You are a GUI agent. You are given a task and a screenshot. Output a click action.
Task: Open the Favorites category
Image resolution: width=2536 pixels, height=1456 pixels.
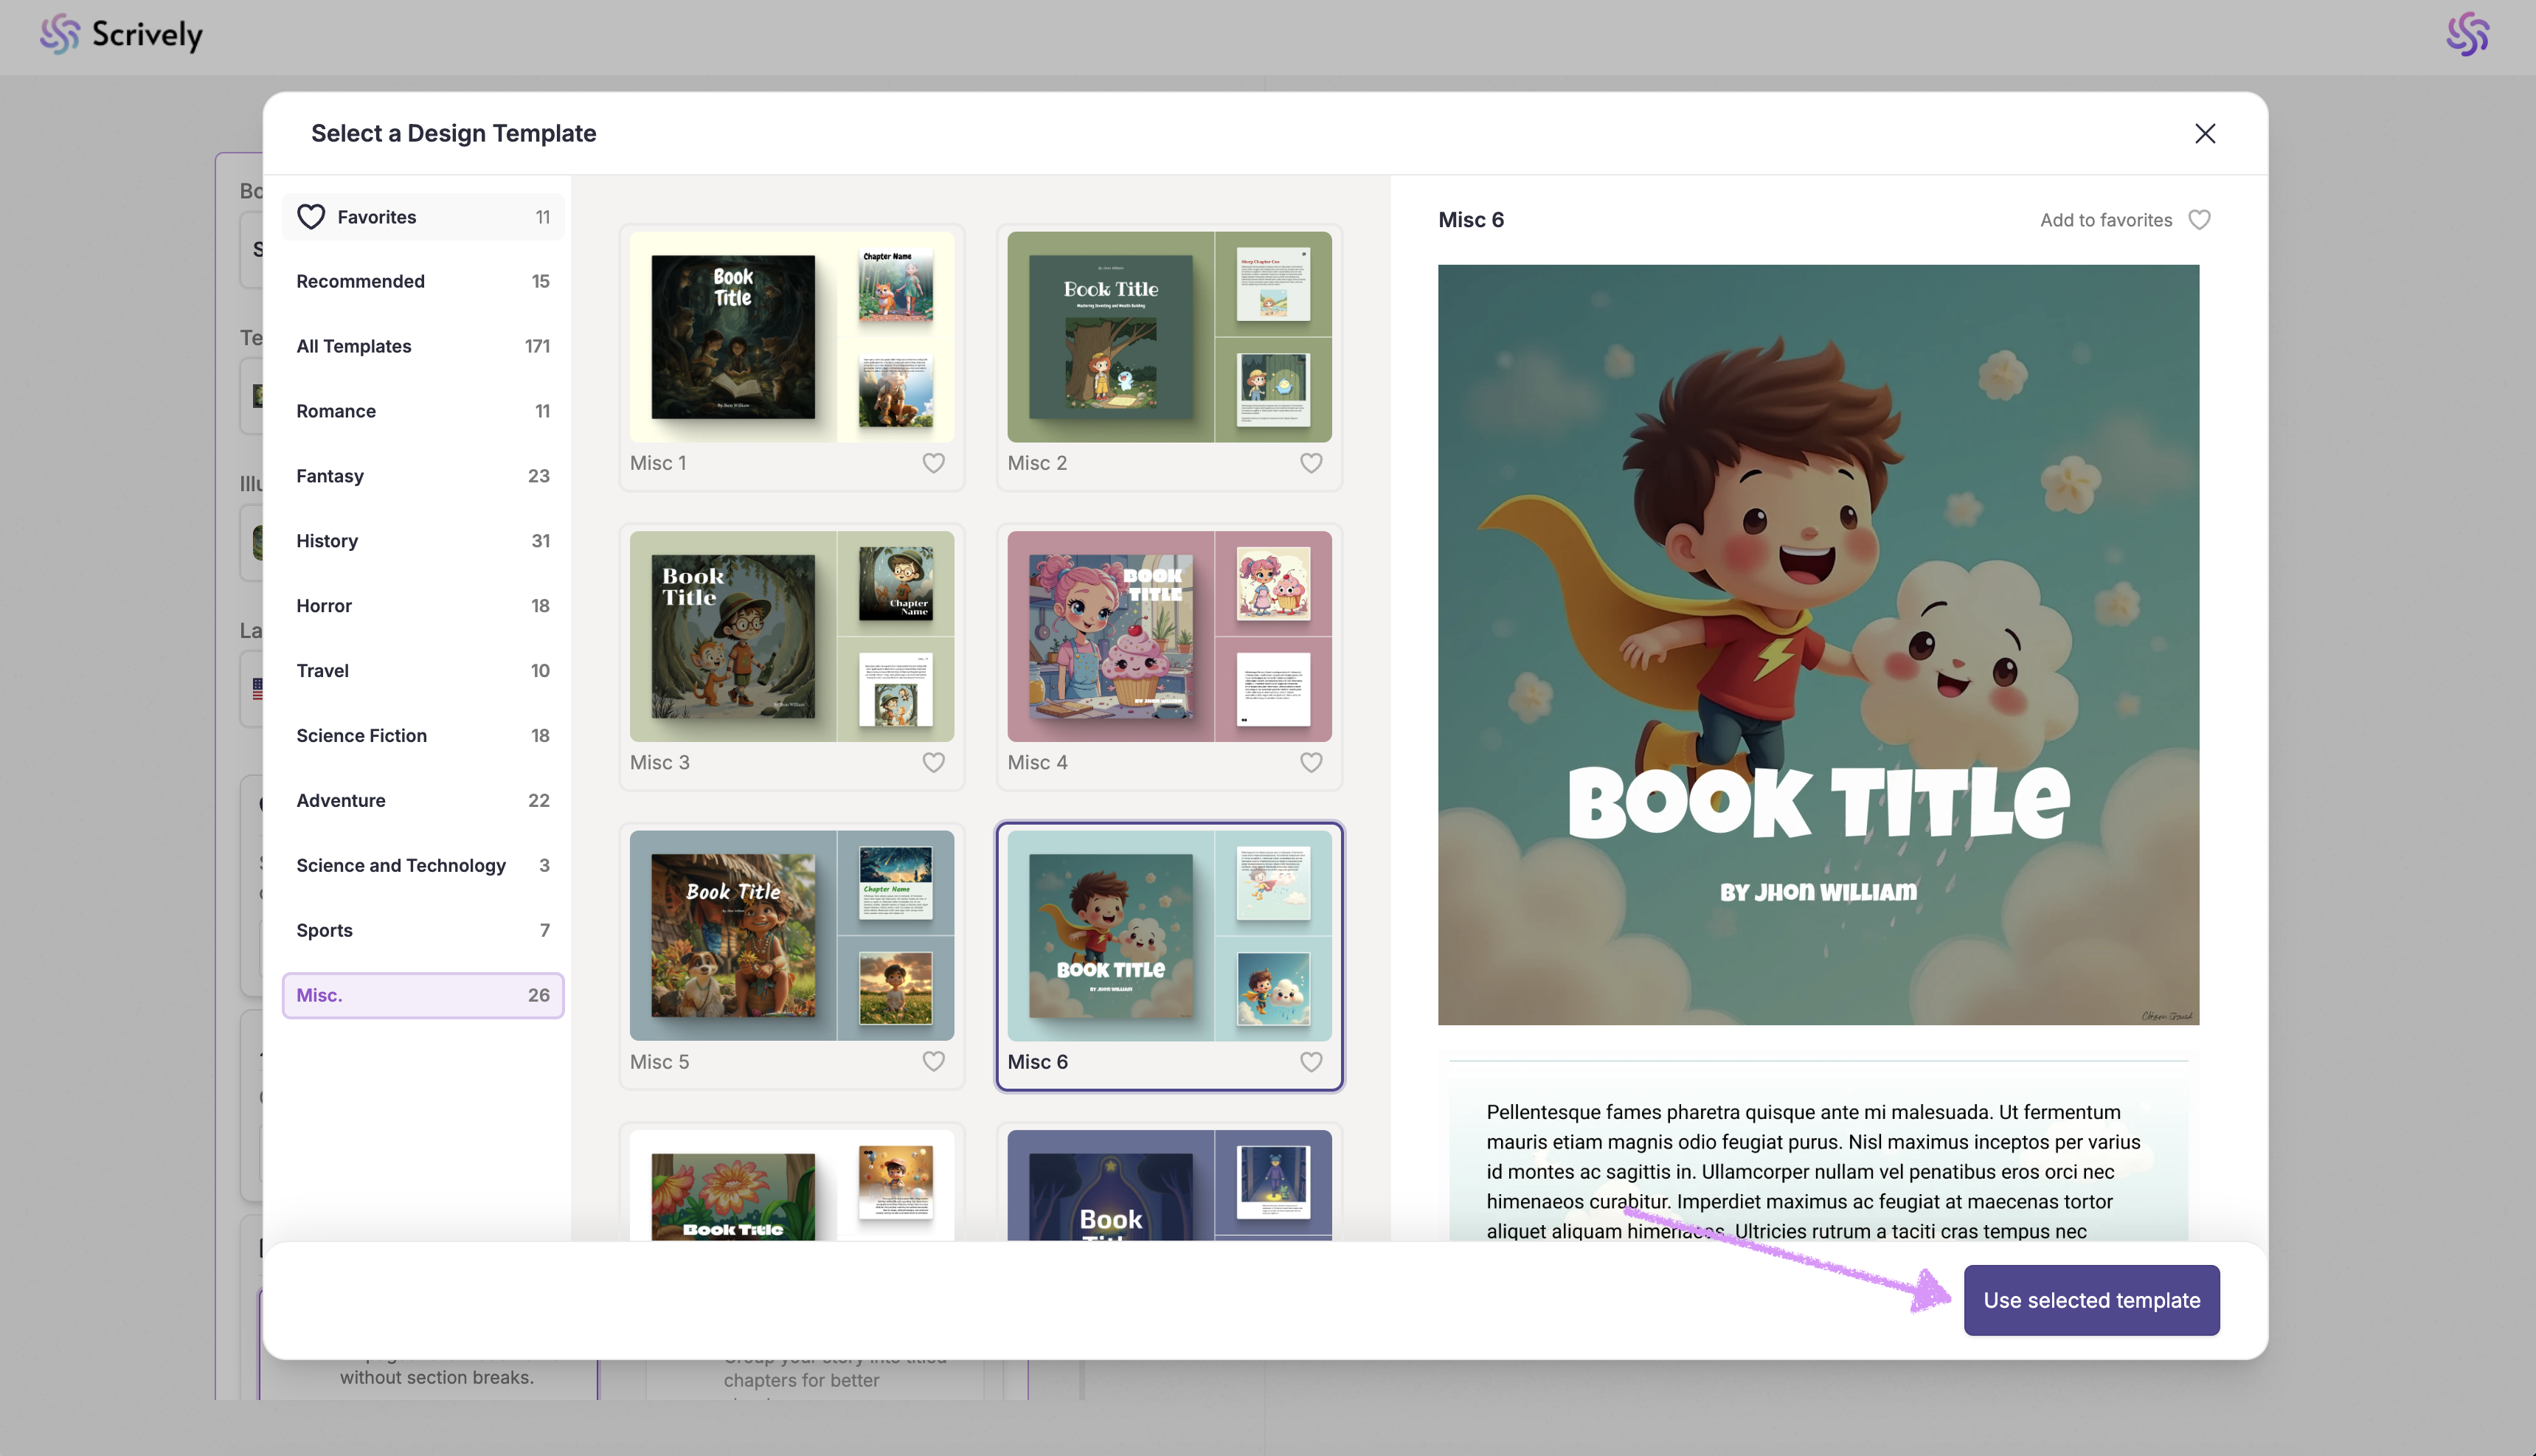(422, 217)
